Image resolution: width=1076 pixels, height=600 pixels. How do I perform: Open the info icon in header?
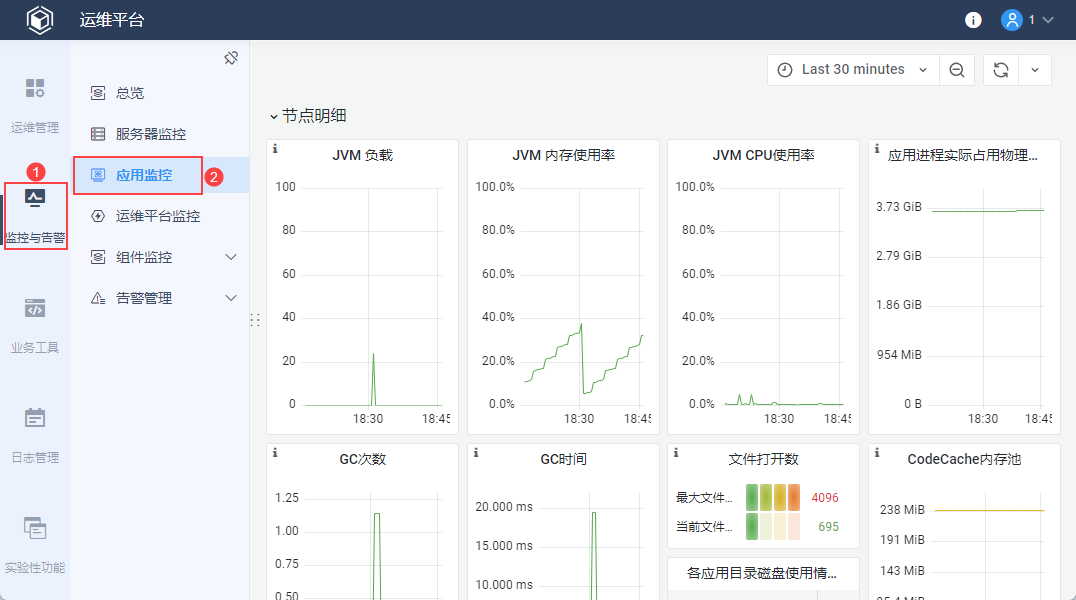coord(973,21)
